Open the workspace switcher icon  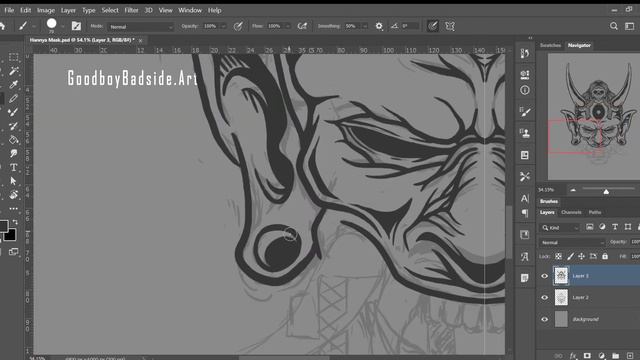[x=630, y=26]
